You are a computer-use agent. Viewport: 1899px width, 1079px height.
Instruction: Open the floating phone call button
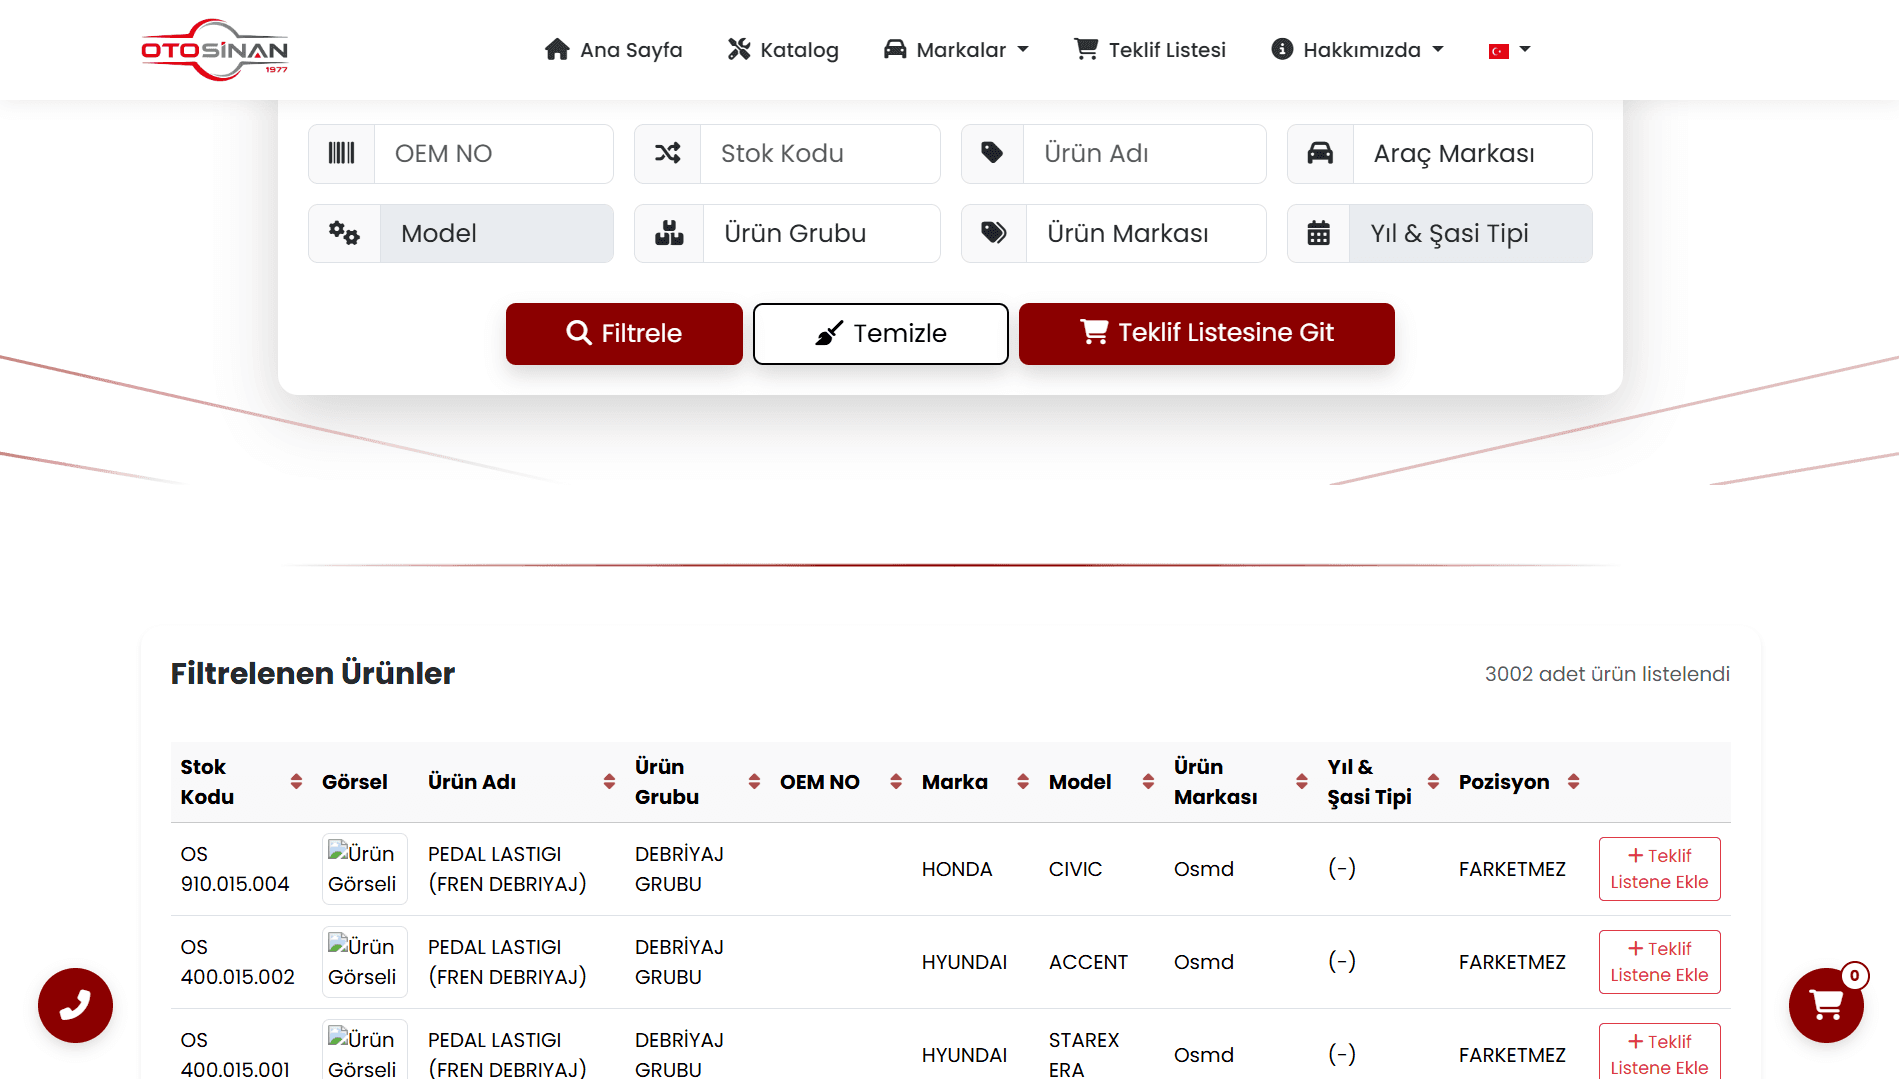(75, 1005)
